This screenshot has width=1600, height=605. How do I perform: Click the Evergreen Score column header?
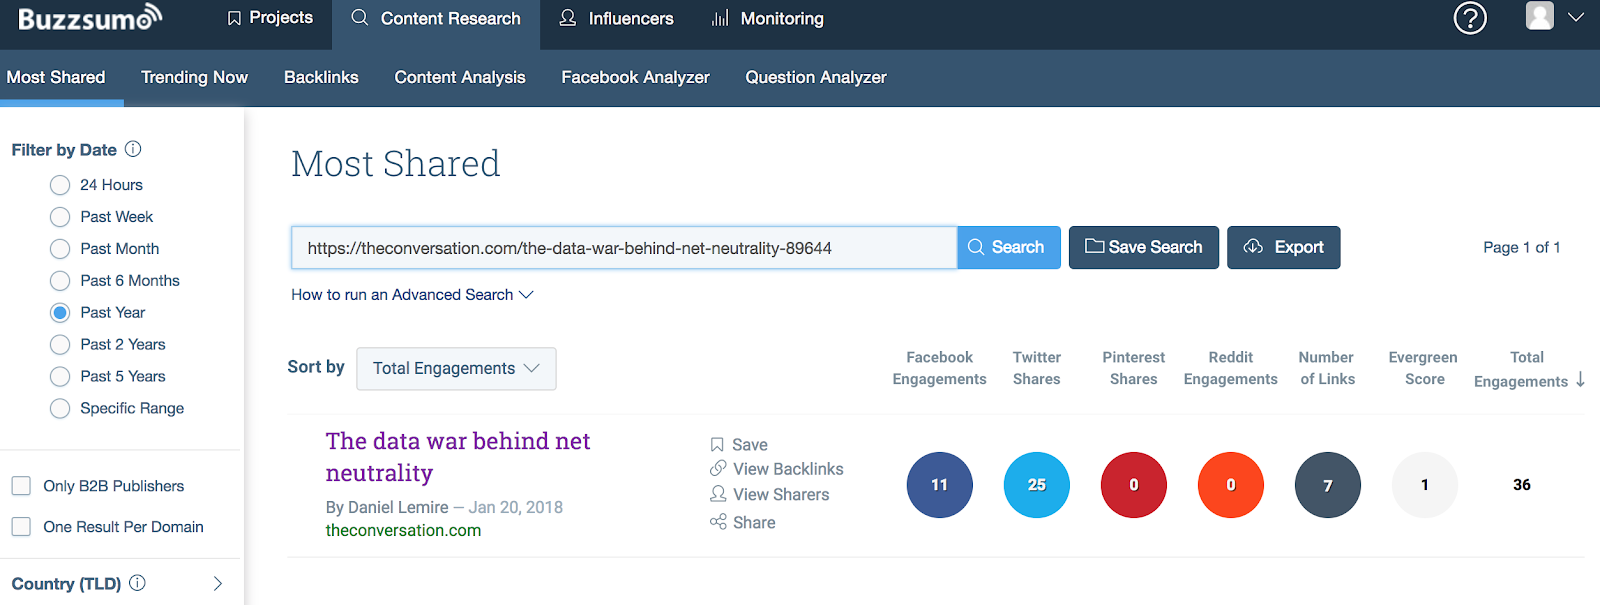click(1424, 368)
